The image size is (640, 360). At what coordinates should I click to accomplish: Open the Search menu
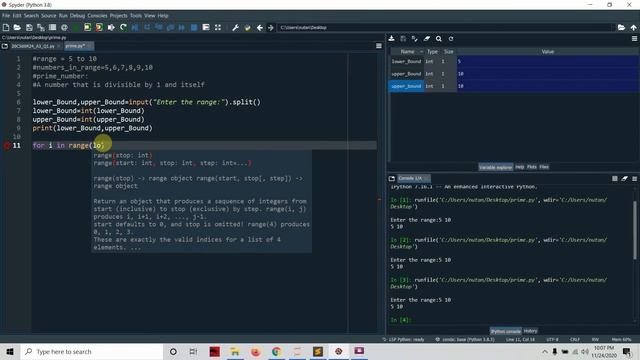[x=31, y=16]
